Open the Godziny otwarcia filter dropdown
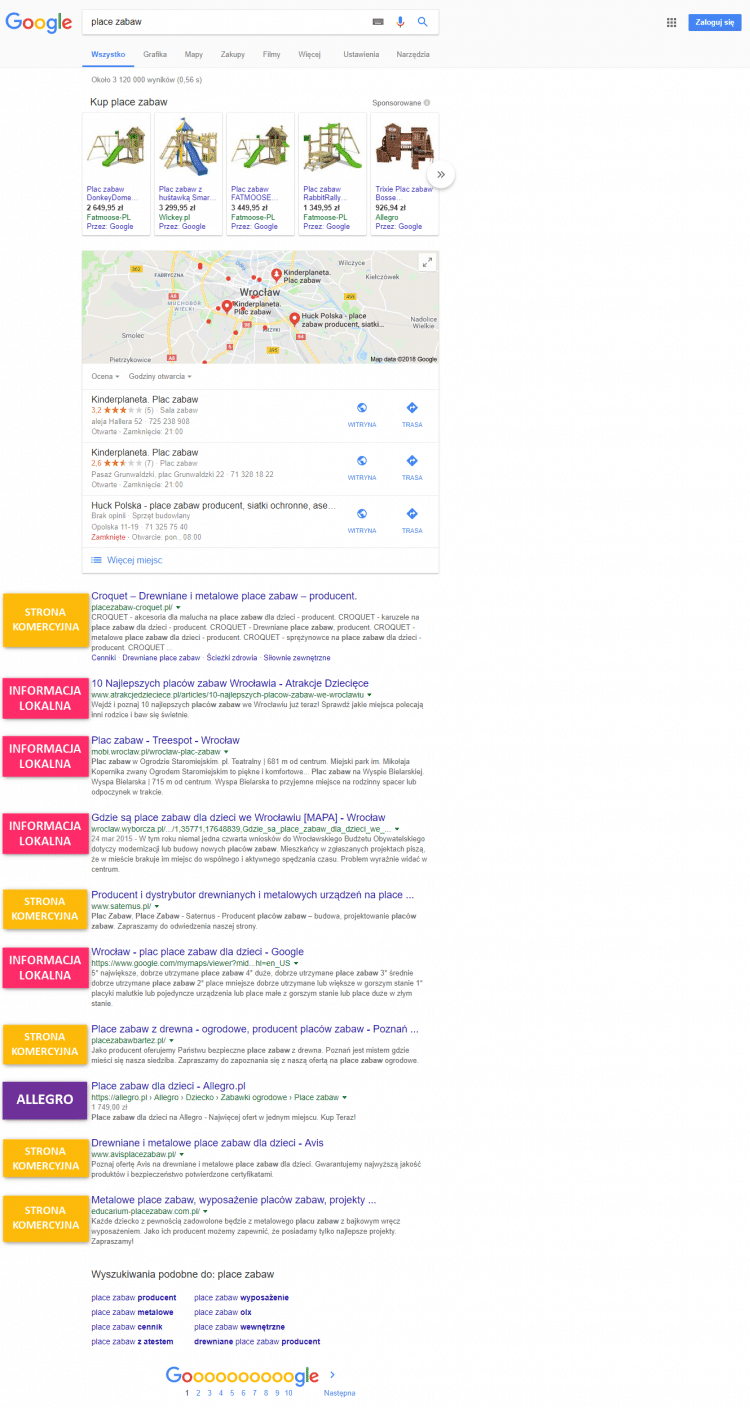 click(160, 376)
